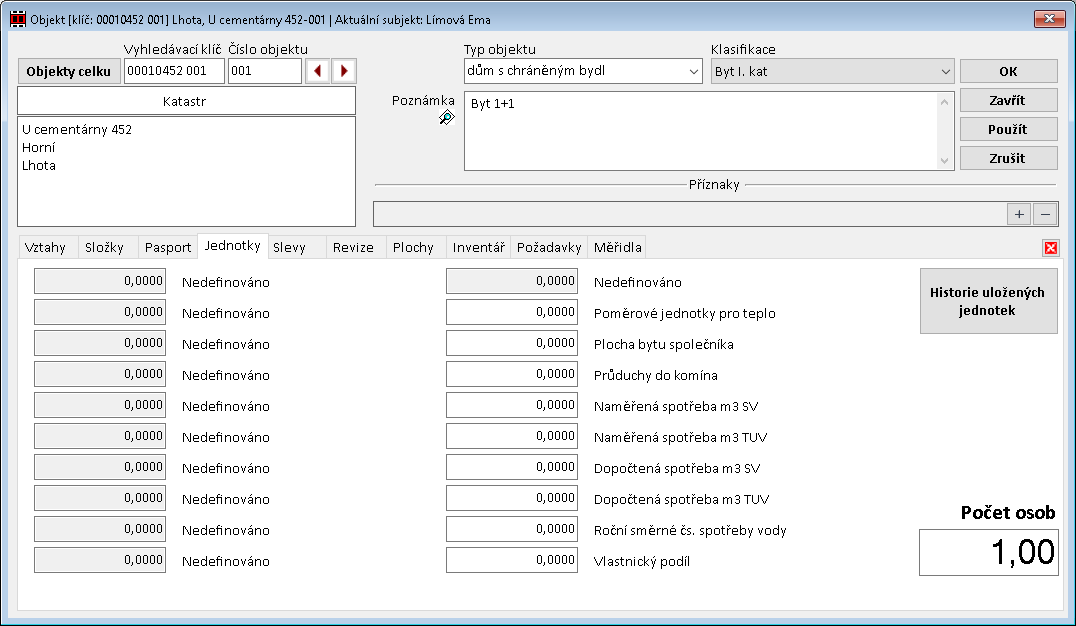Switch to the Pasport tab
1076x626 pixels.
pyautogui.click(x=167, y=247)
